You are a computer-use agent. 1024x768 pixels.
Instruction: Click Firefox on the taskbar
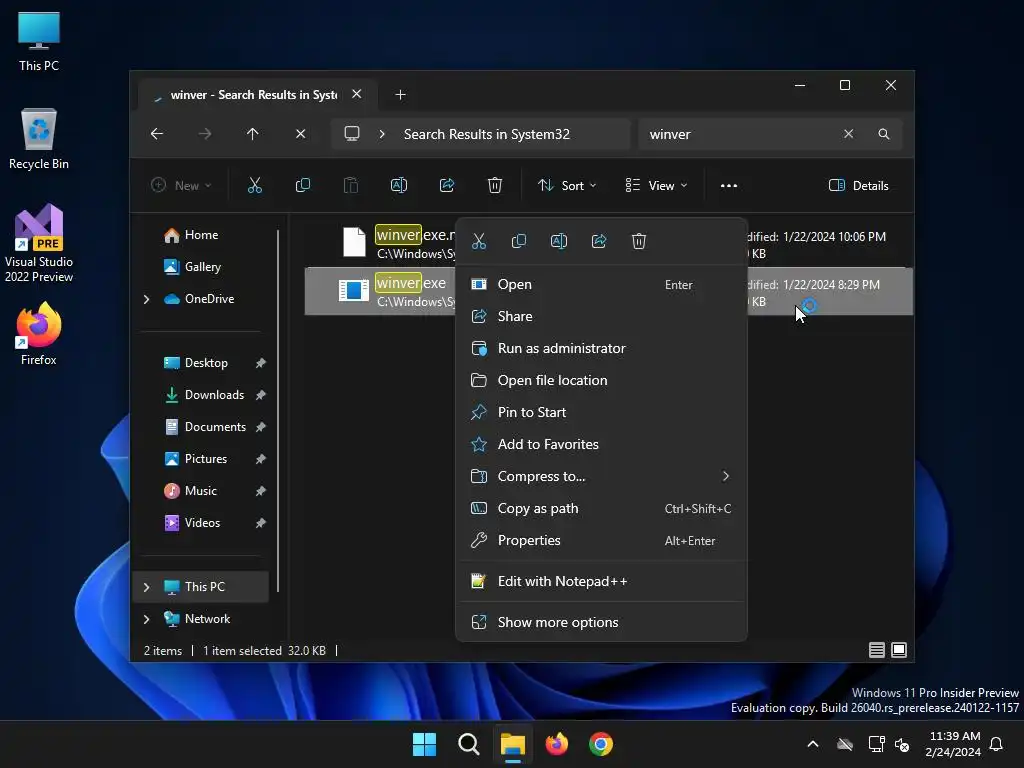coord(556,744)
